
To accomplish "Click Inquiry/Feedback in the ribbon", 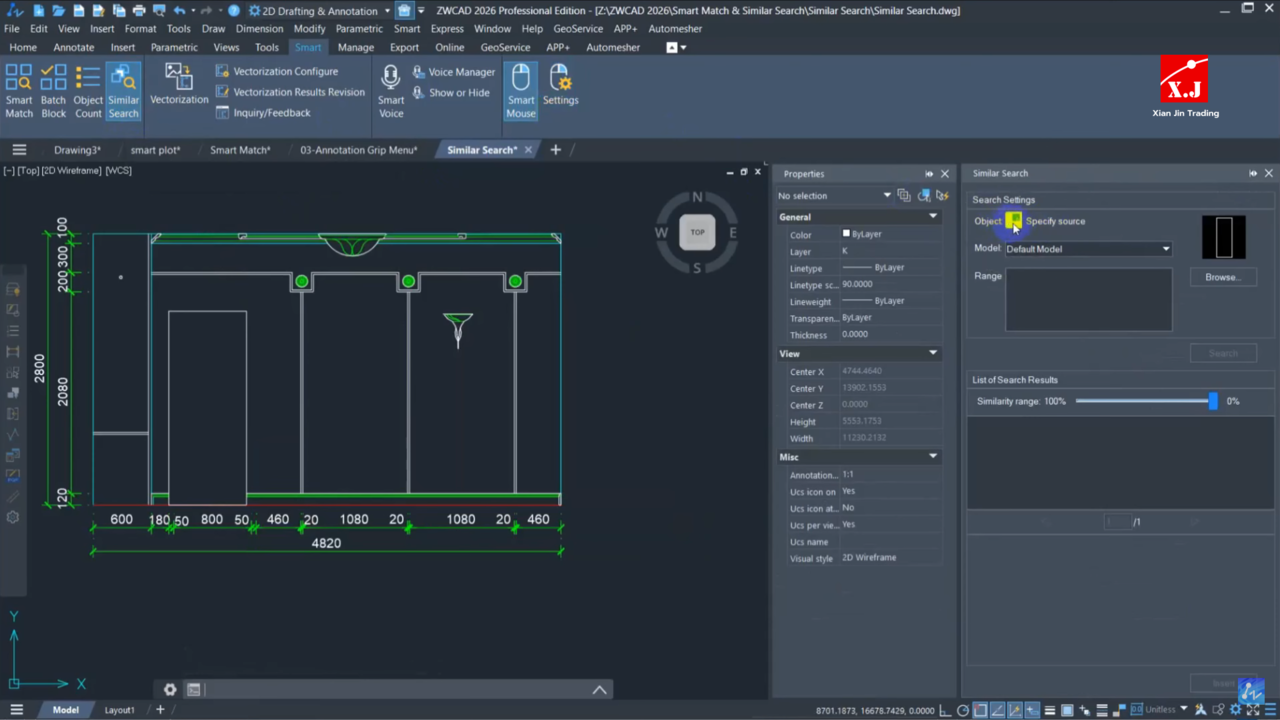I will [271, 113].
